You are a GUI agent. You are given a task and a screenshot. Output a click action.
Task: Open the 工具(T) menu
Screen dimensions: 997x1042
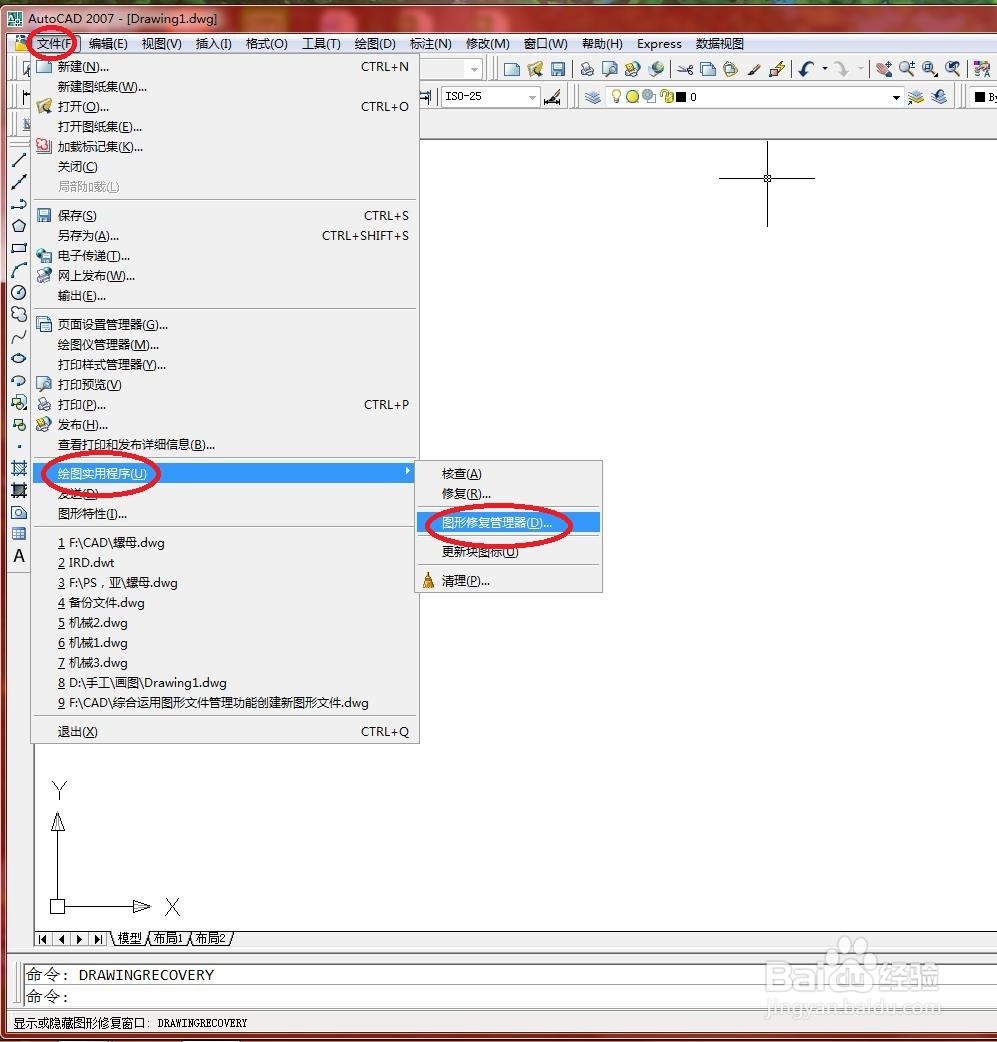[321, 44]
